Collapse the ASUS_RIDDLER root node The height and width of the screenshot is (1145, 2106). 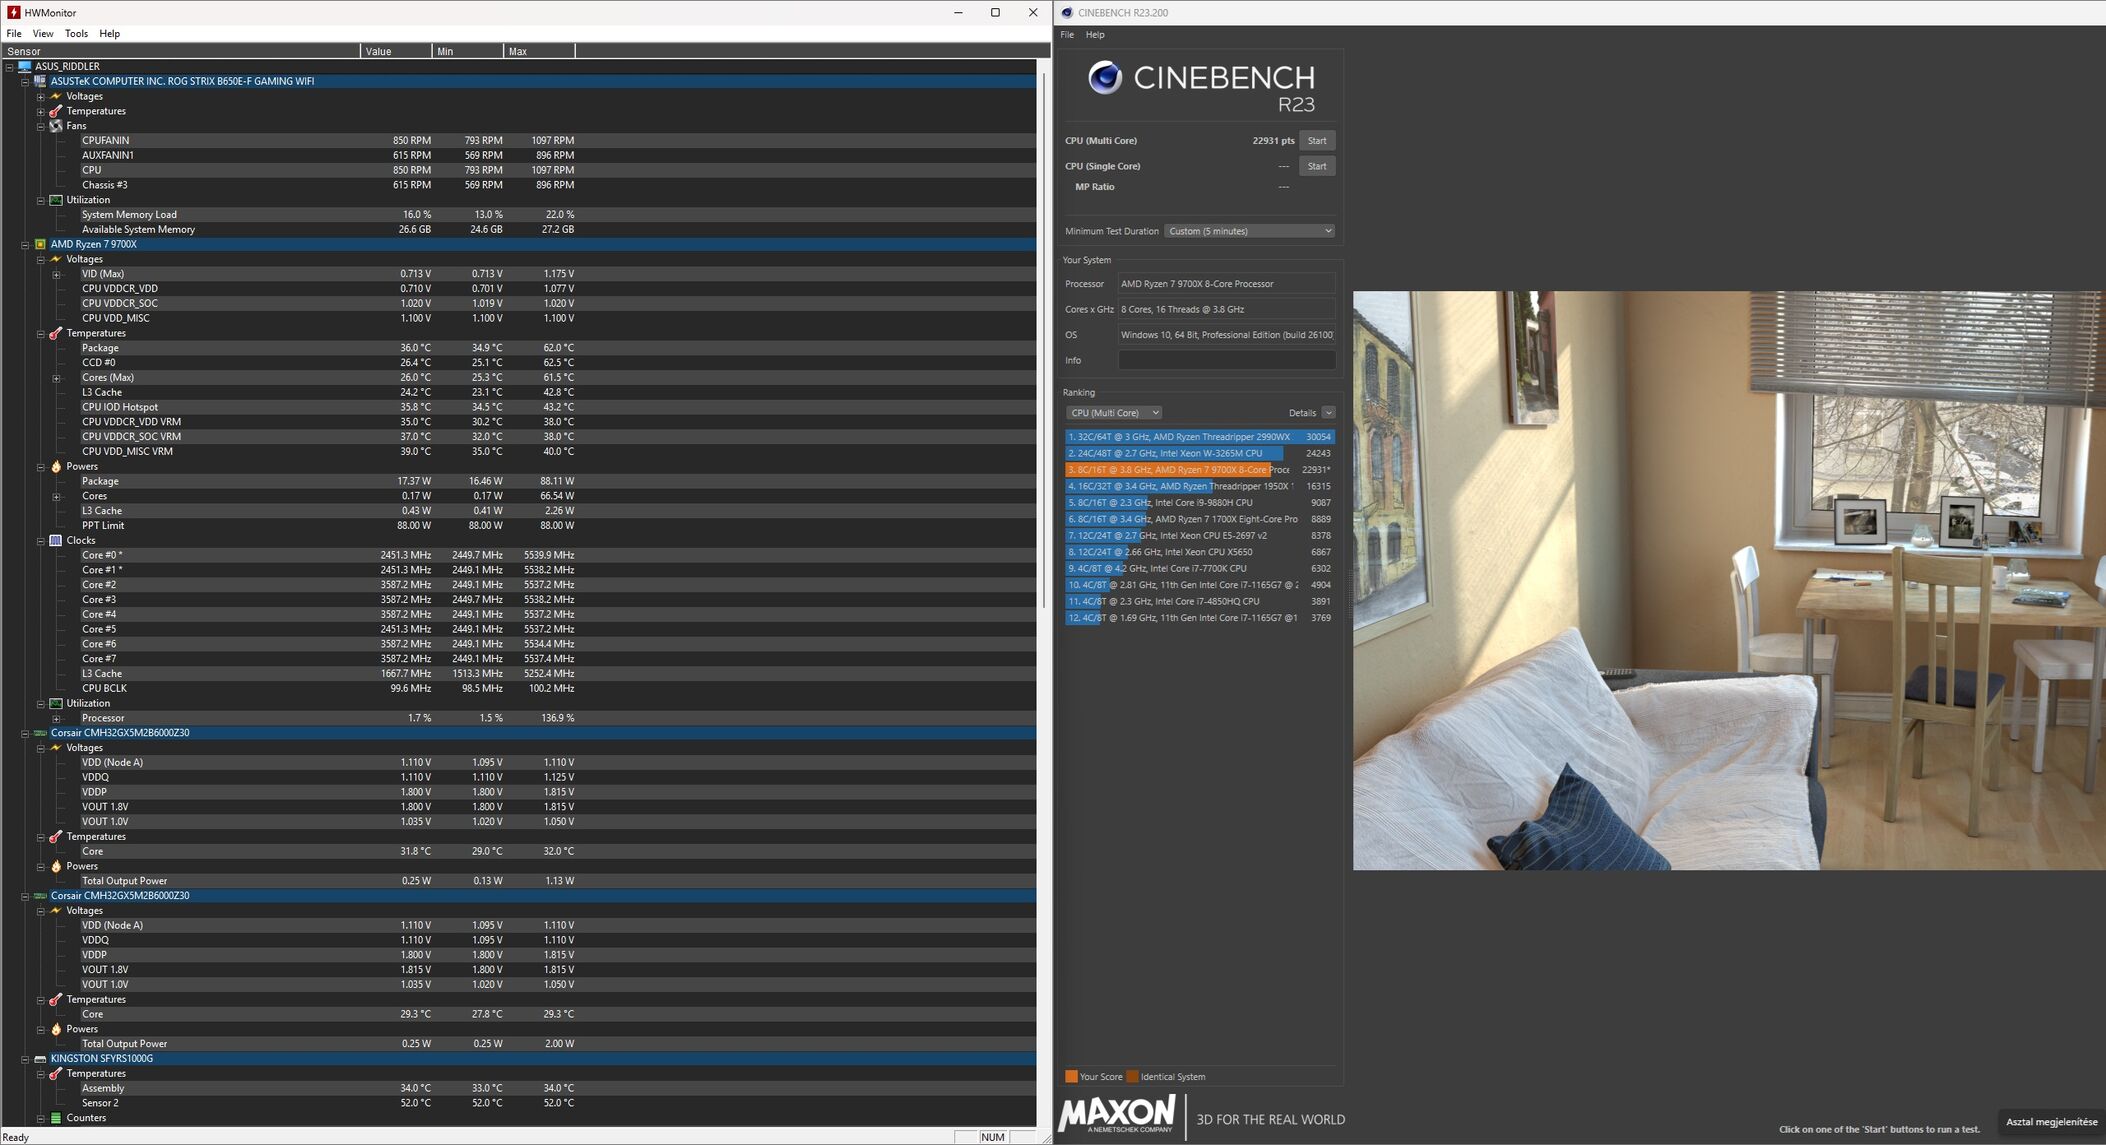click(9, 67)
